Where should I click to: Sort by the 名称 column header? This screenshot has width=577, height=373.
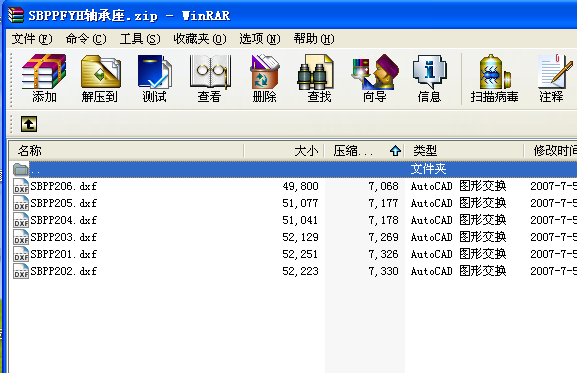(x=126, y=150)
